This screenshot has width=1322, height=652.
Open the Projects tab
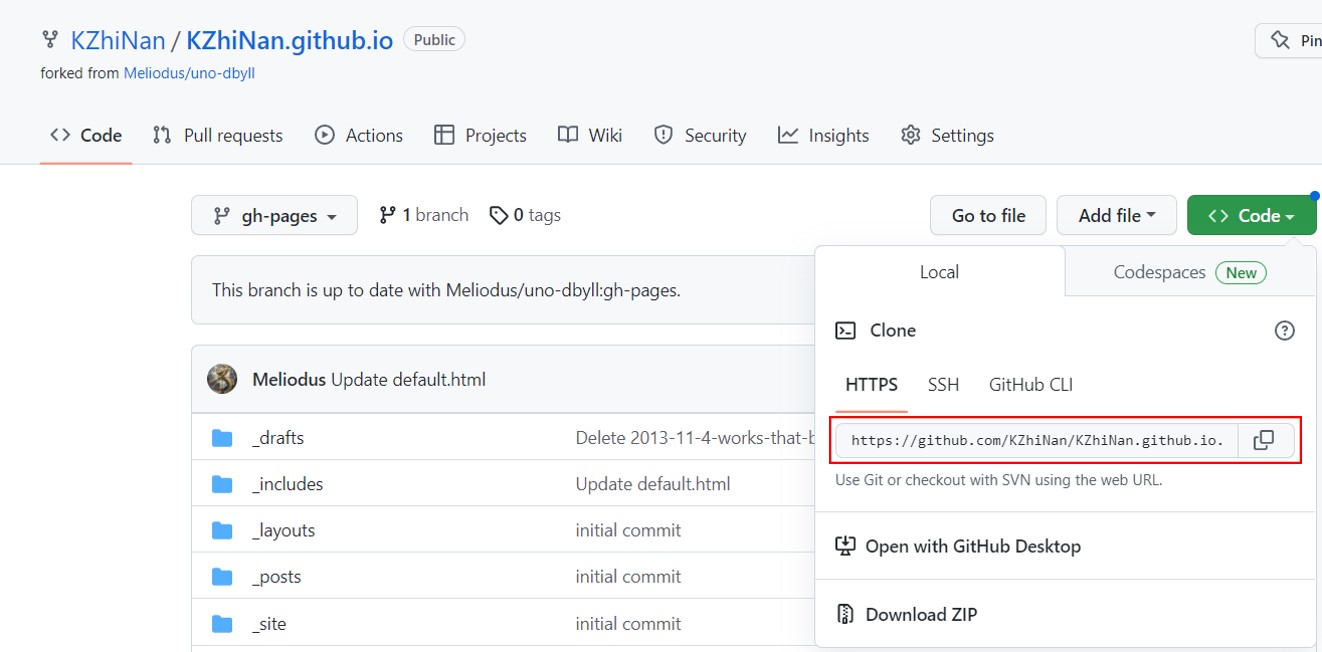pyautogui.click(x=481, y=136)
